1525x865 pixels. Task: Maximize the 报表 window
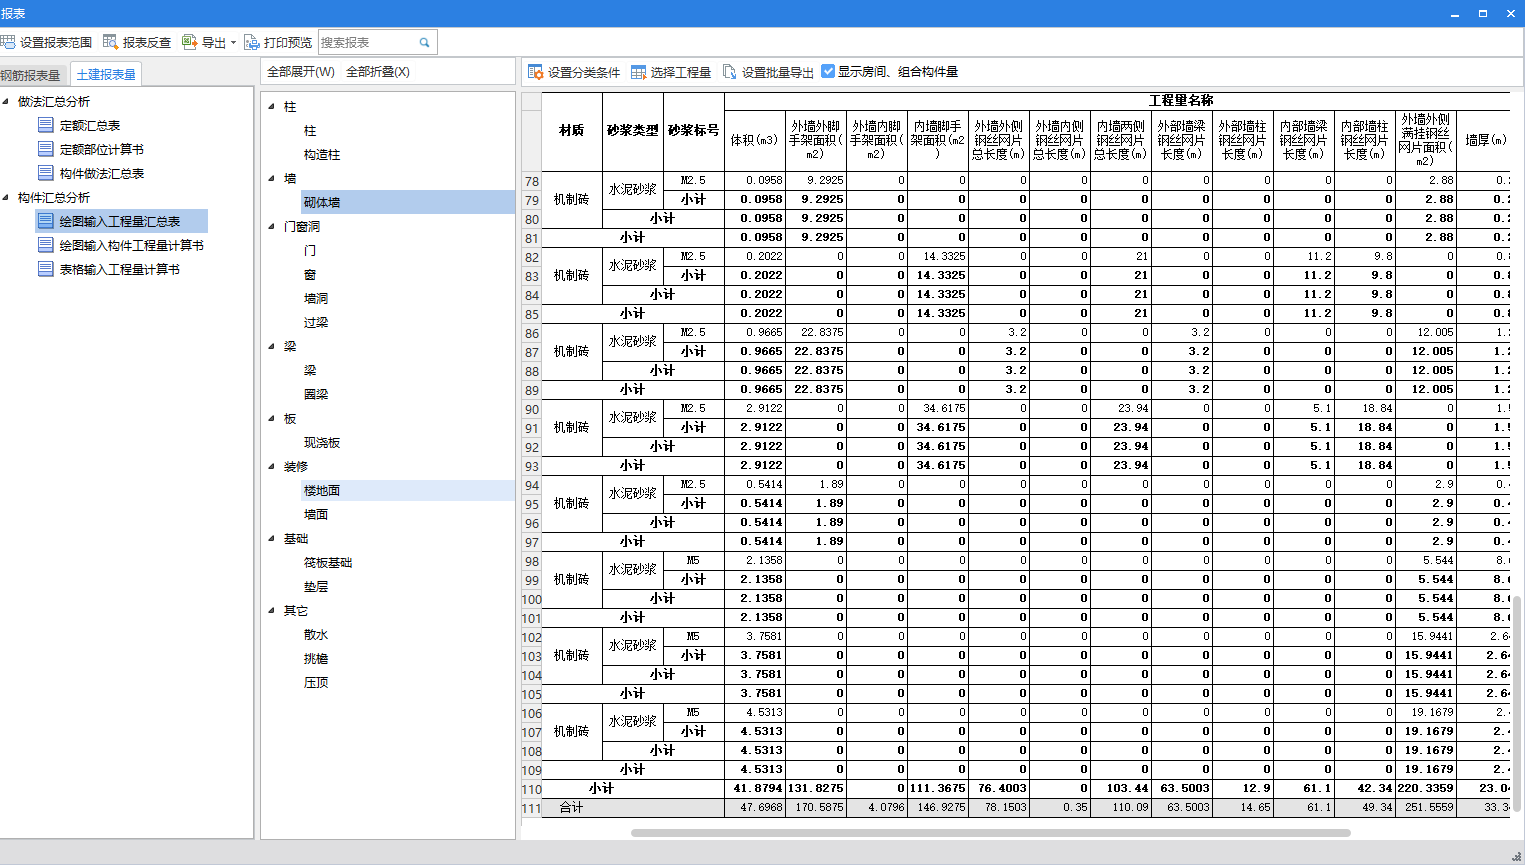pos(1482,13)
